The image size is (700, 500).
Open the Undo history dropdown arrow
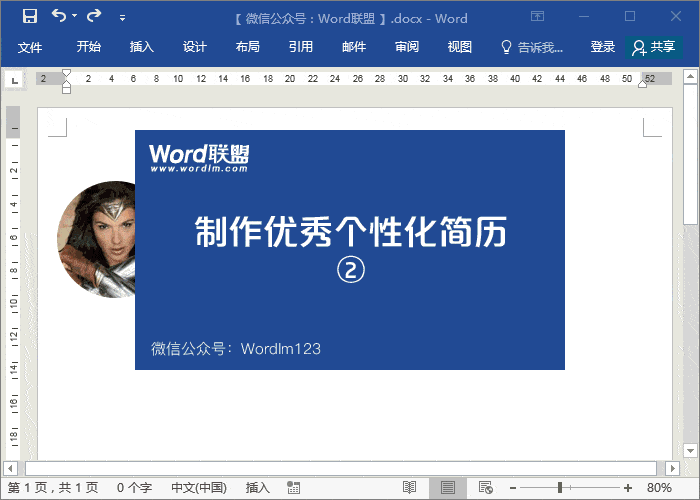tap(75, 16)
